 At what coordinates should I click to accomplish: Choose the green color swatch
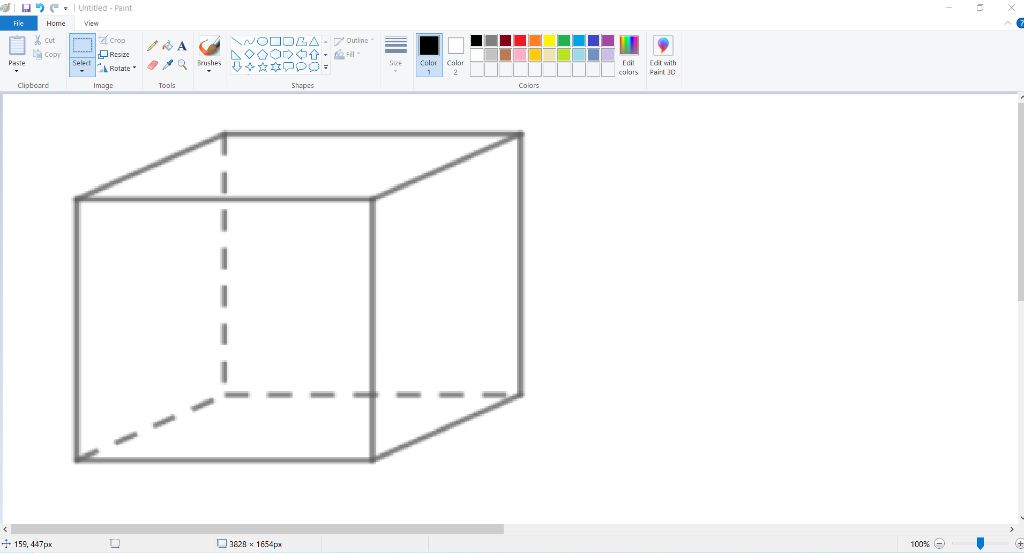click(x=564, y=40)
